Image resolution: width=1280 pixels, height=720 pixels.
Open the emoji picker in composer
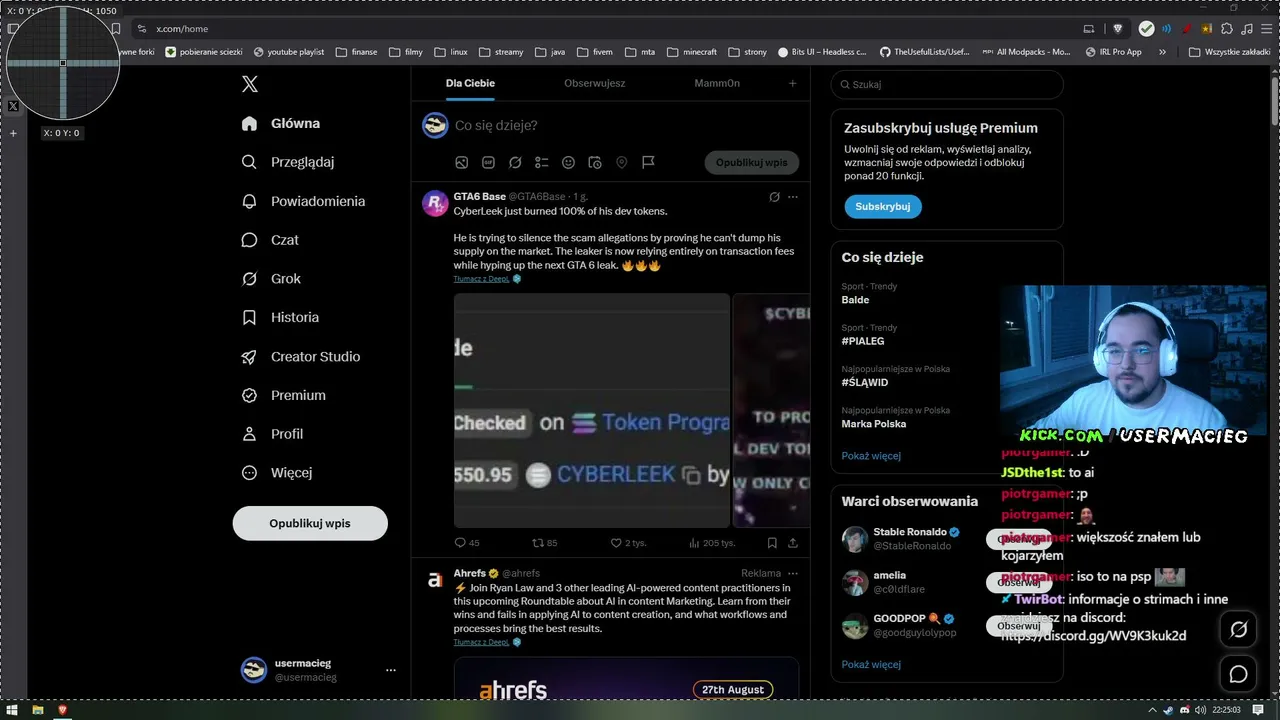[568, 162]
